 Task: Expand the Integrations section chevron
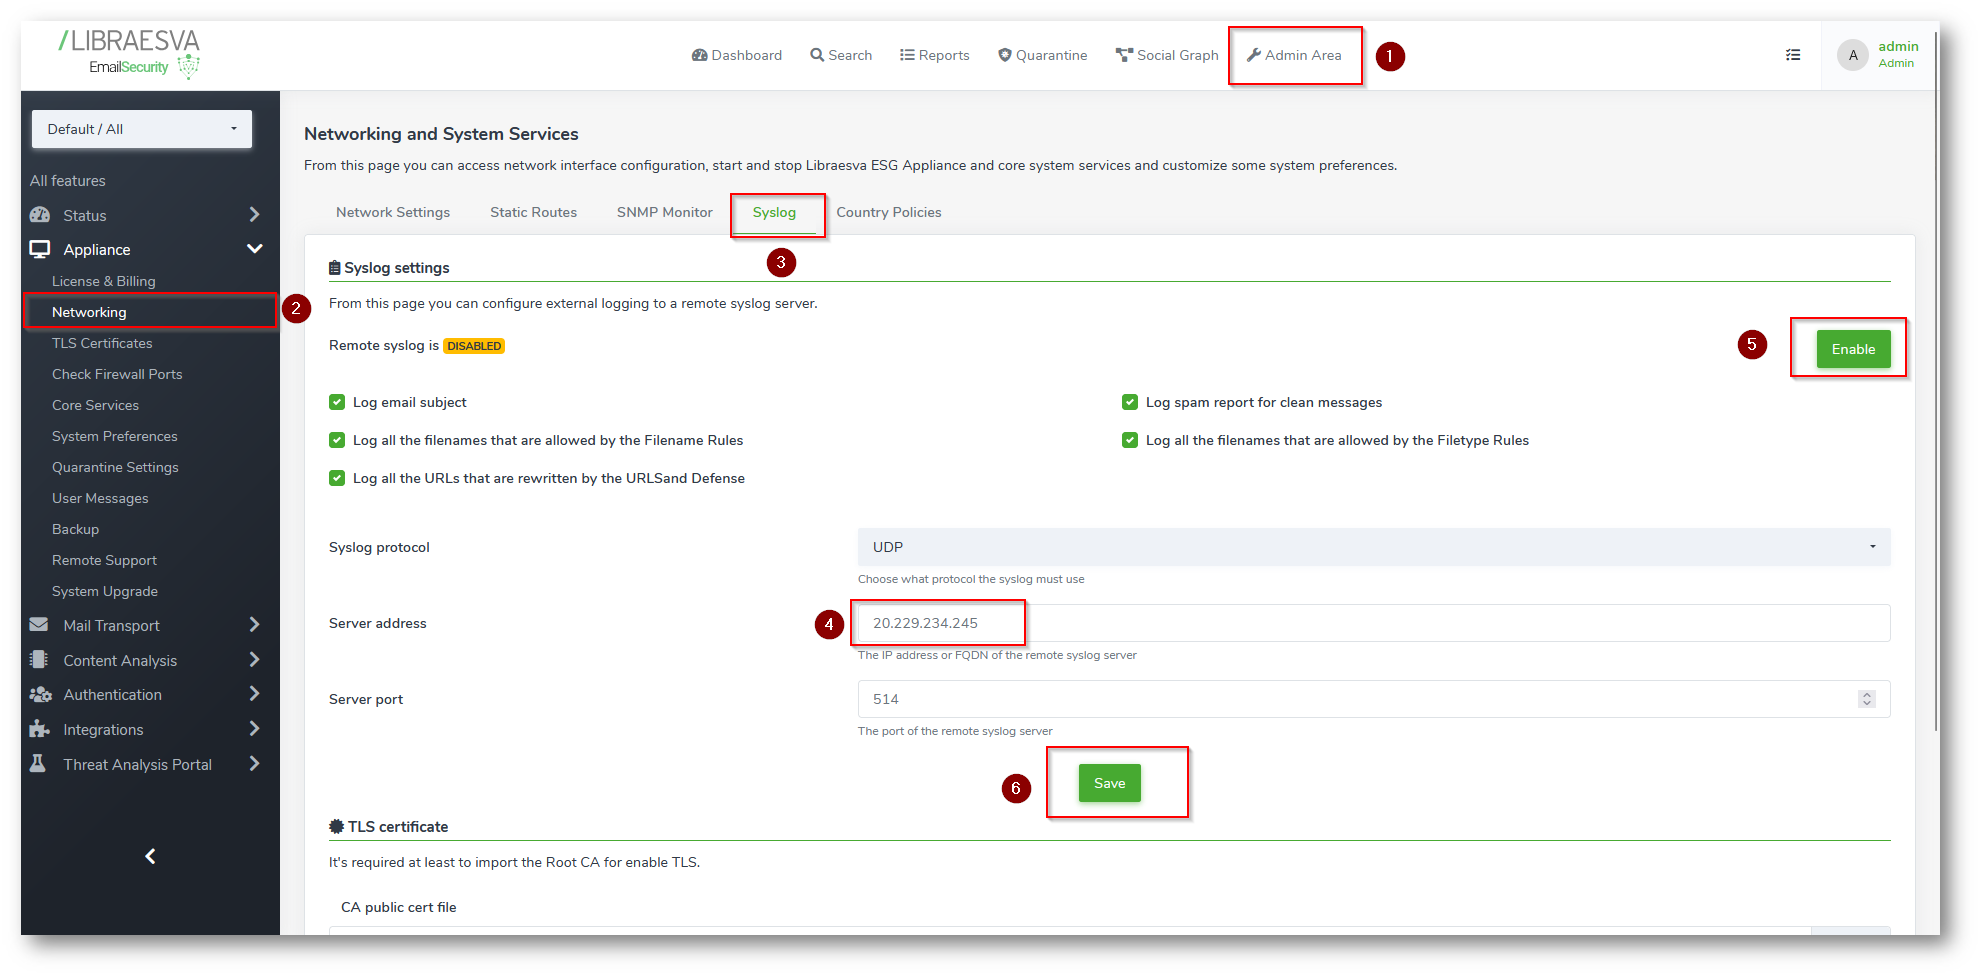click(x=254, y=729)
